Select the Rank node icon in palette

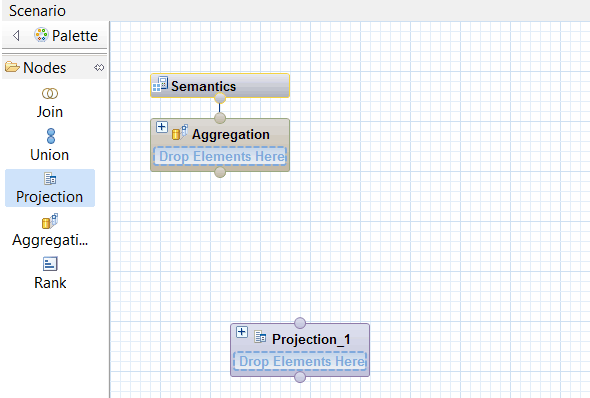[50, 264]
